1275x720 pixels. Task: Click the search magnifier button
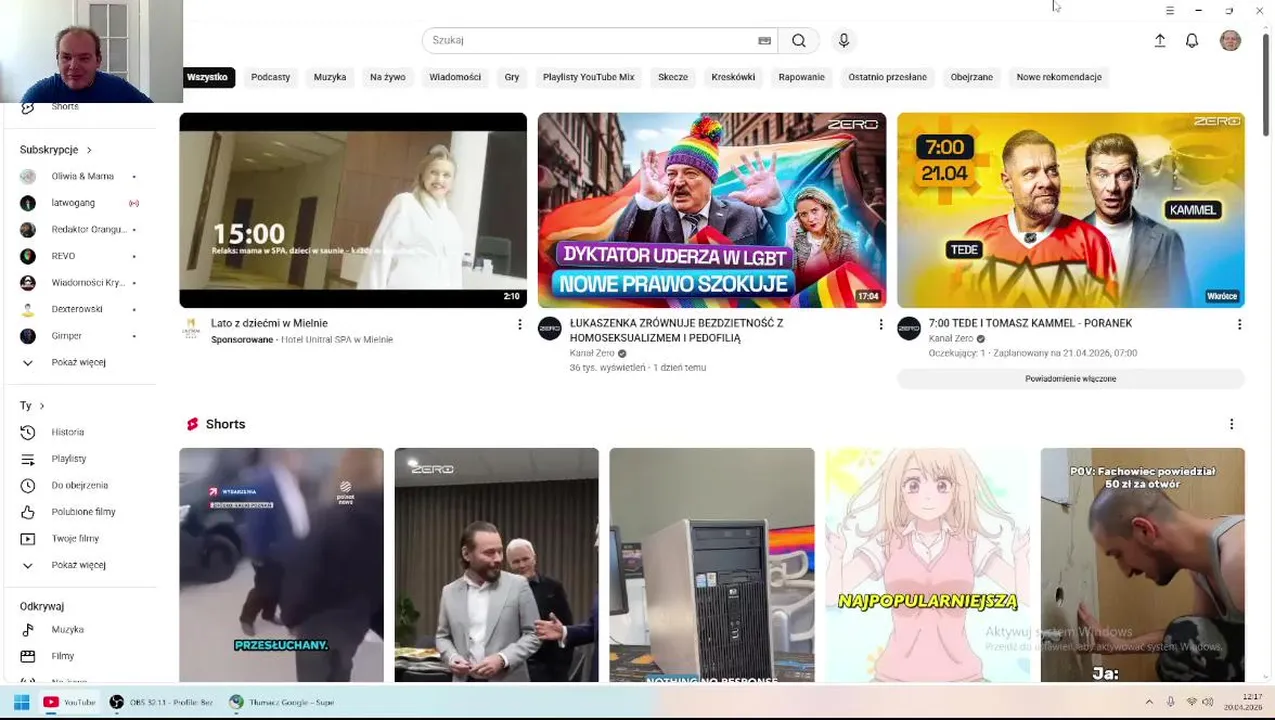click(798, 41)
